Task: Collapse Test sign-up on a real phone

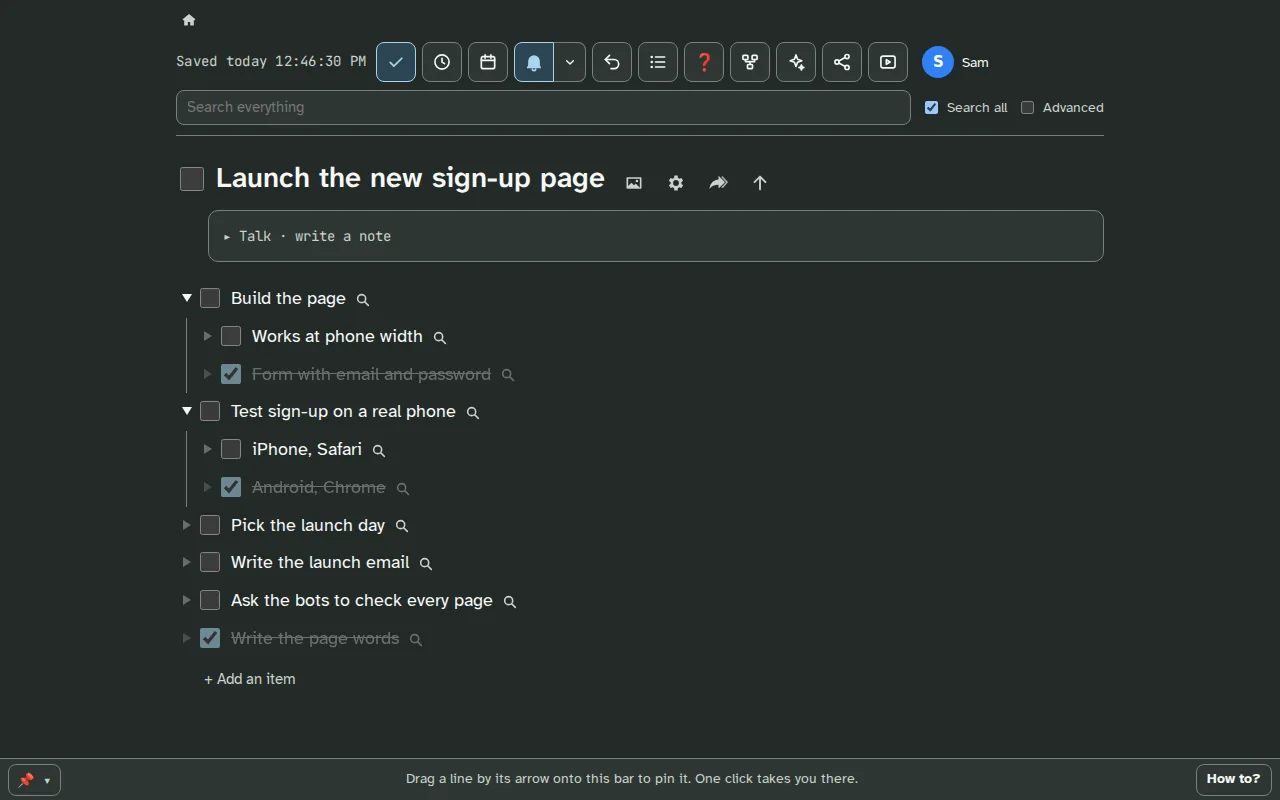Action: pyautogui.click(x=187, y=411)
